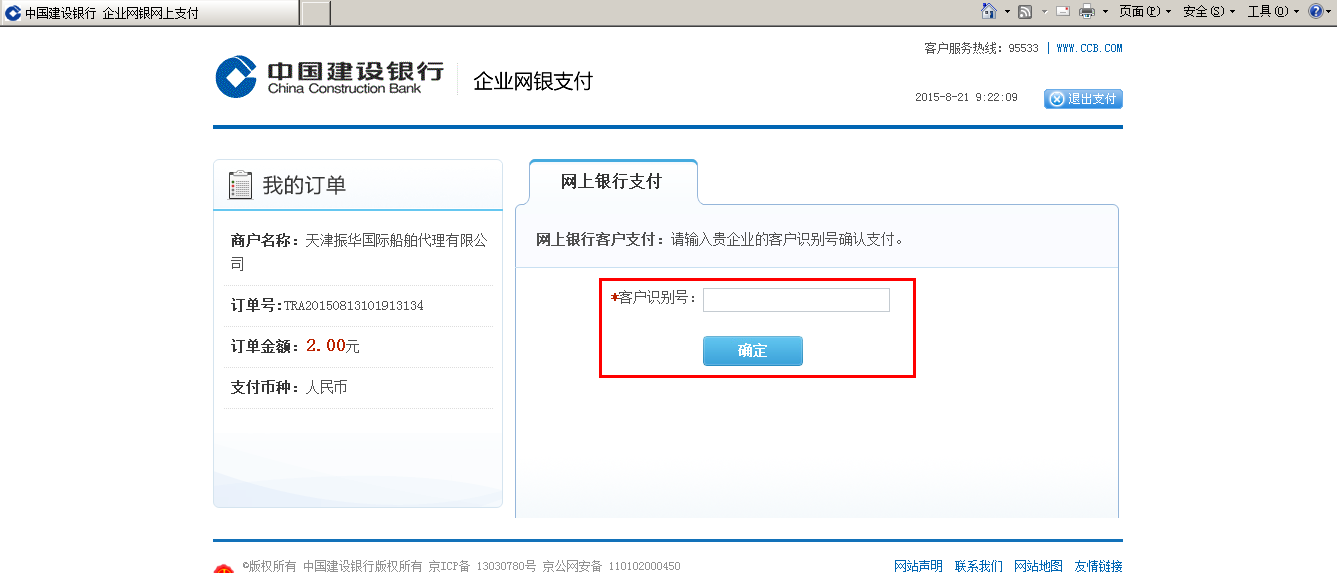
Task: Click the timestamp 2015-8-21 9:22:09
Action: tap(966, 98)
